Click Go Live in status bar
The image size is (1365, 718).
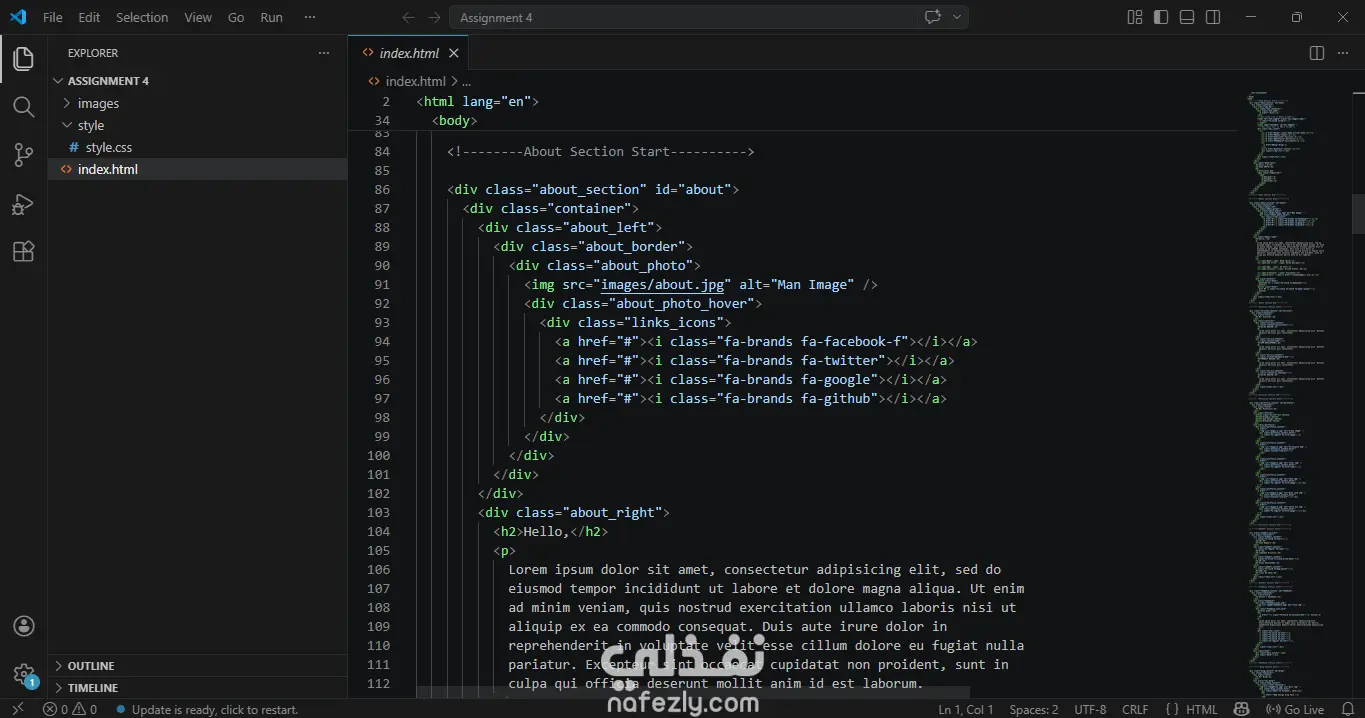coord(1296,709)
